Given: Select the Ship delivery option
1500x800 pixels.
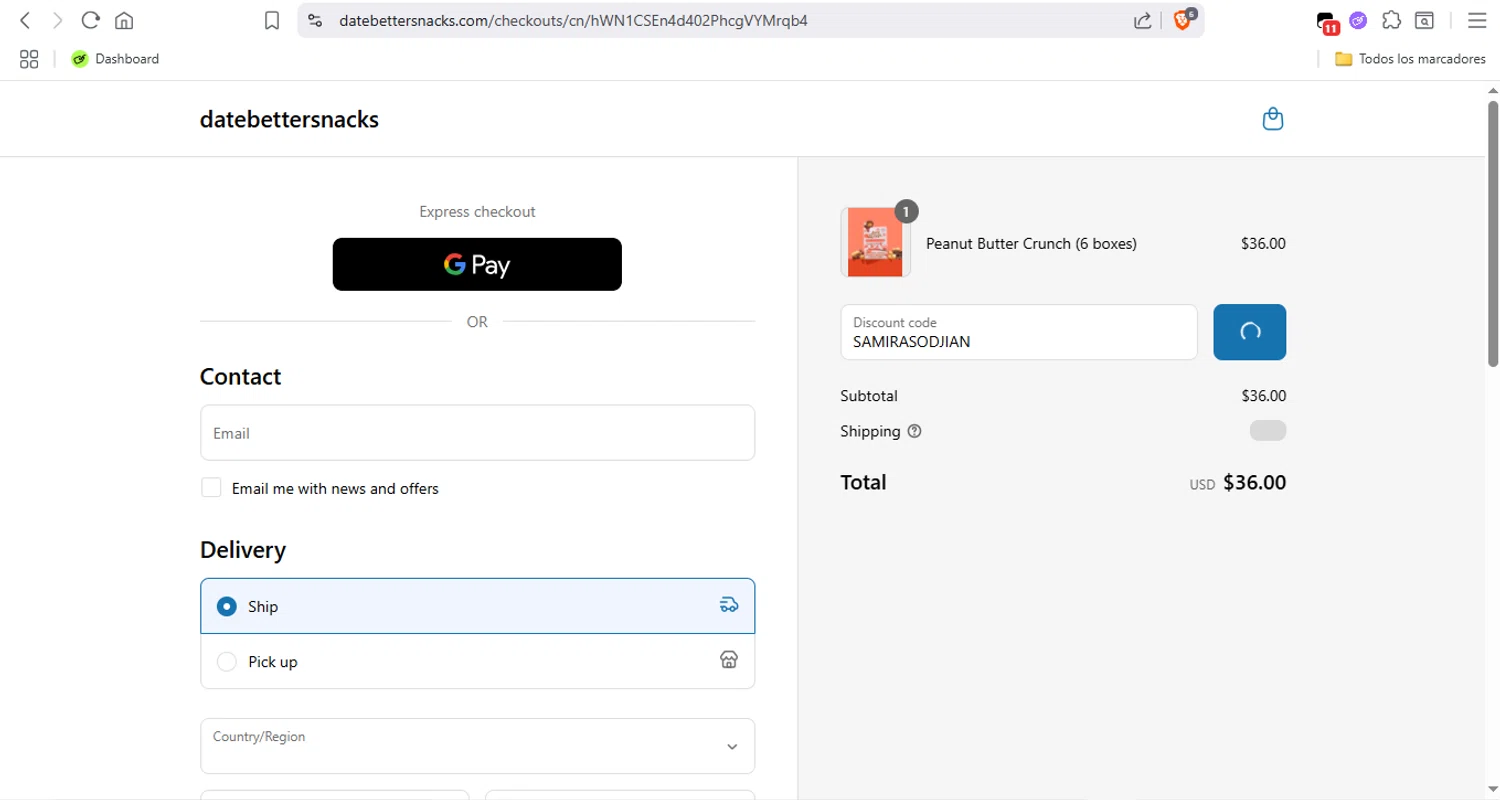Looking at the screenshot, I should coord(477,606).
